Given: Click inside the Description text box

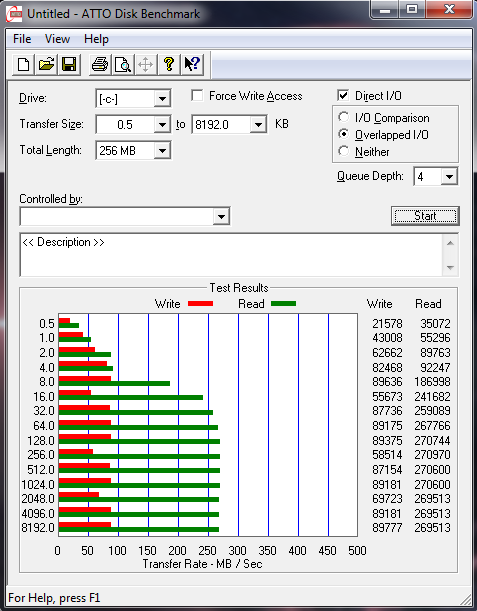Looking at the screenshot, I should click(x=231, y=255).
